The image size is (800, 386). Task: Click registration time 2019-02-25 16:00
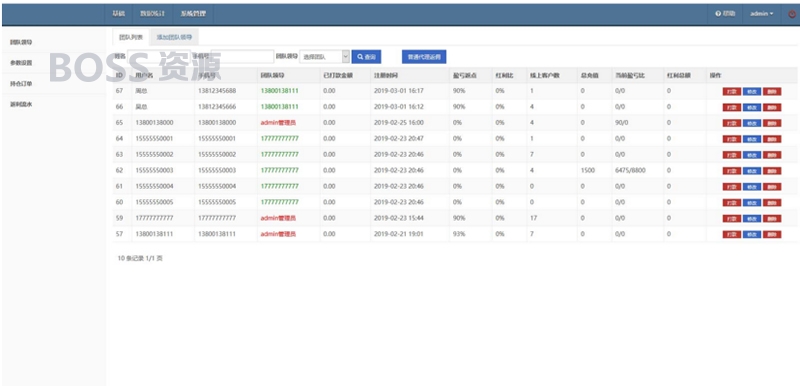(398, 122)
